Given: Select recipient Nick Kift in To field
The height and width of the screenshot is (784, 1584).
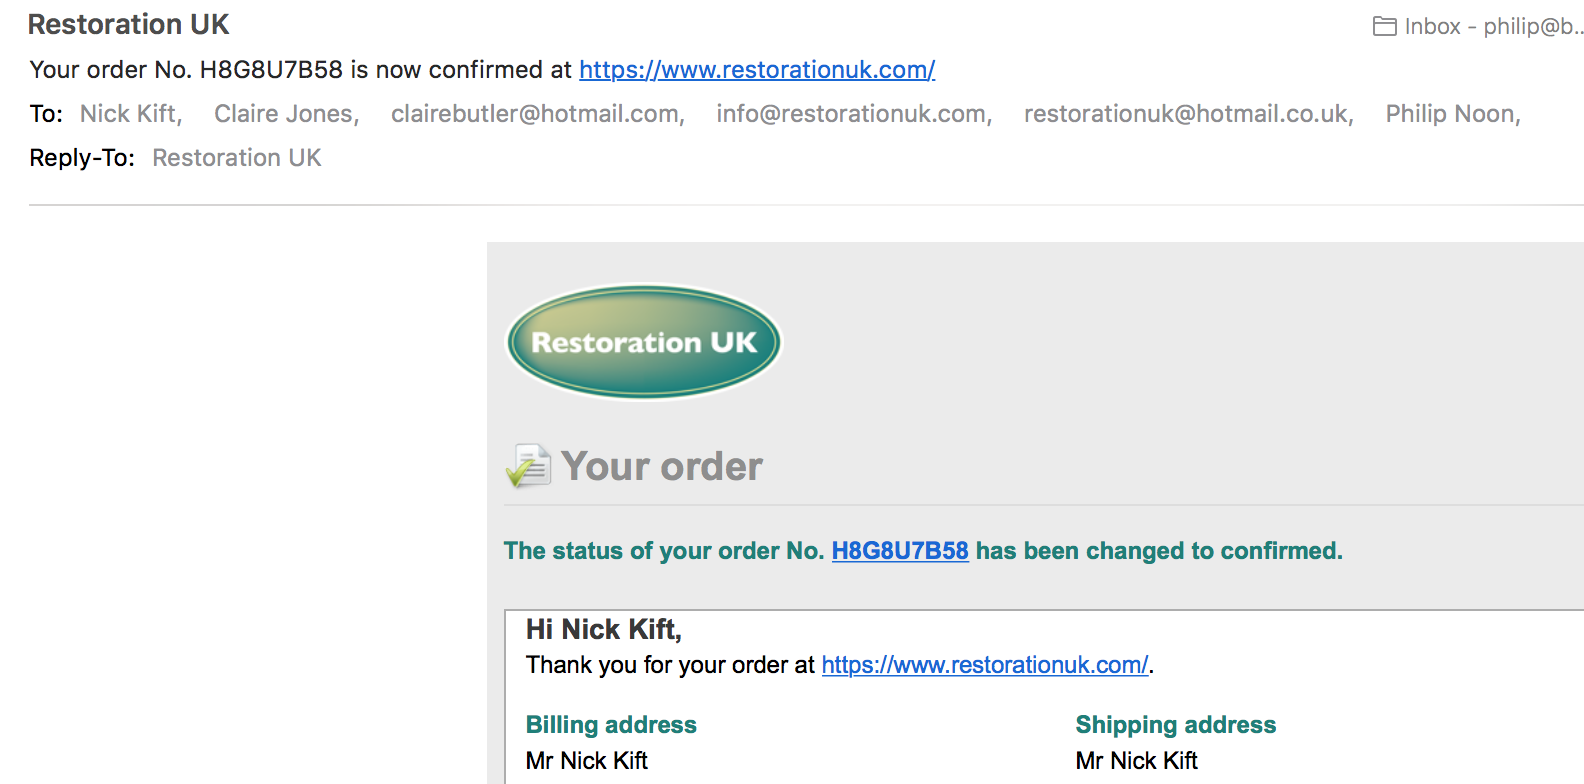Looking at the screenshot, I should click(128, 114).
